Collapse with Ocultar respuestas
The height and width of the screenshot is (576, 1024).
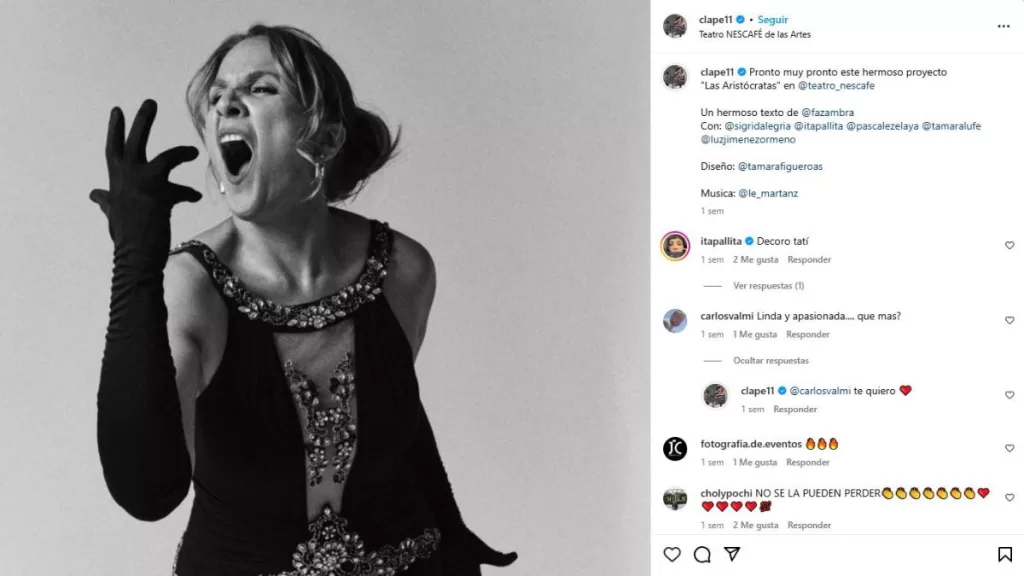(x=770, y=361)
